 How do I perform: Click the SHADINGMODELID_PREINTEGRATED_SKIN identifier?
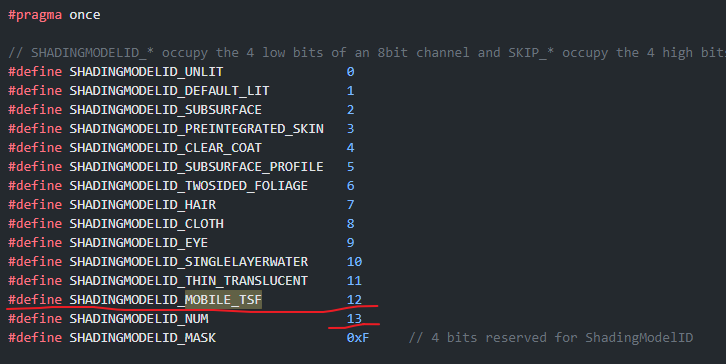click(x=196, y=129)
